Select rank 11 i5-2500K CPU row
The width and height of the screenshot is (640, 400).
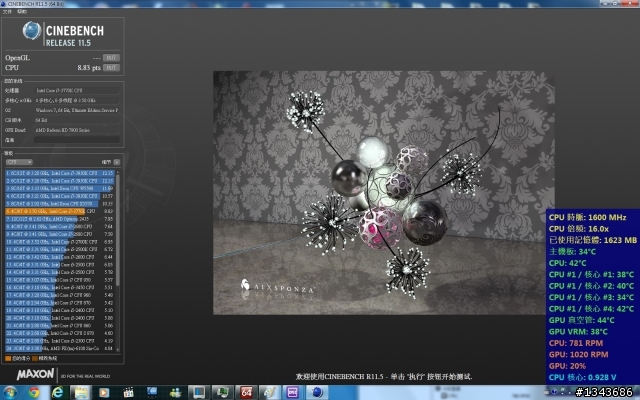(60, 249)
